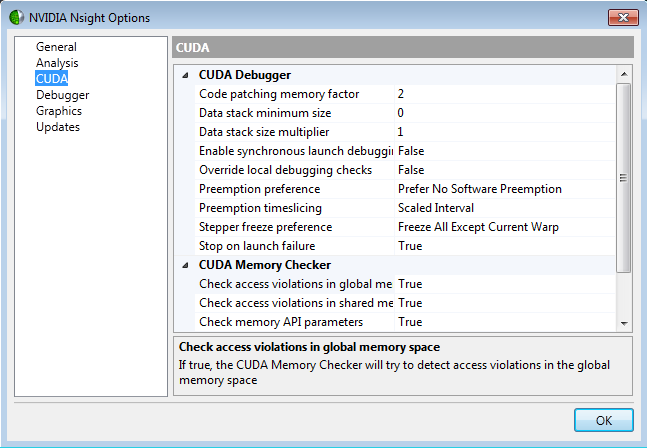The image size is (647, 448).
Task: Click the OK button
Action: point(603,420)
